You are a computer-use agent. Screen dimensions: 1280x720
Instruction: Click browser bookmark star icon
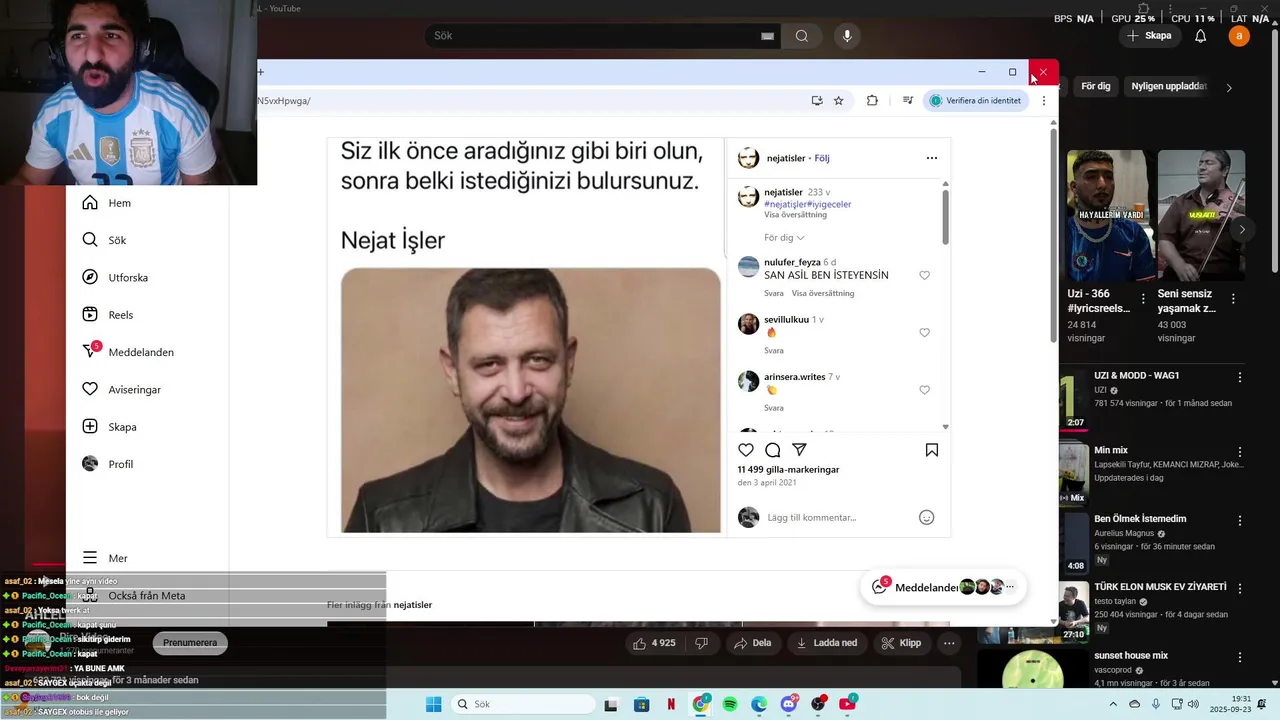(x=838, y=101)
